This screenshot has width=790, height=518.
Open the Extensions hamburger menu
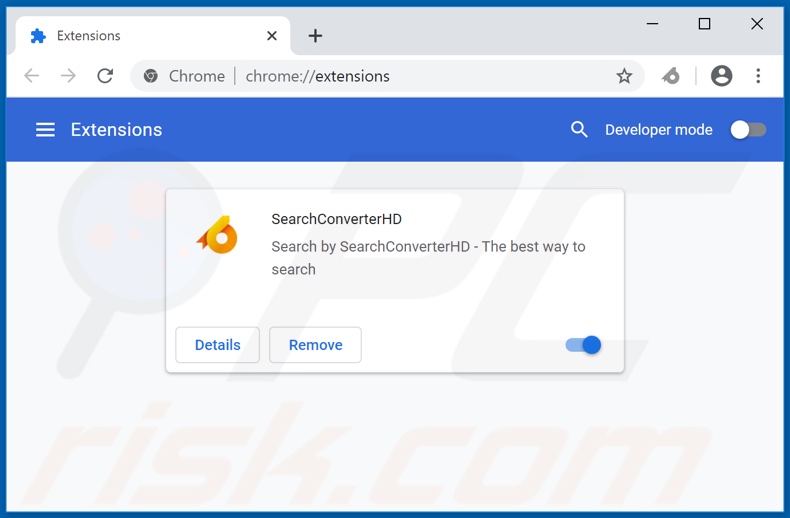point(45,130)
